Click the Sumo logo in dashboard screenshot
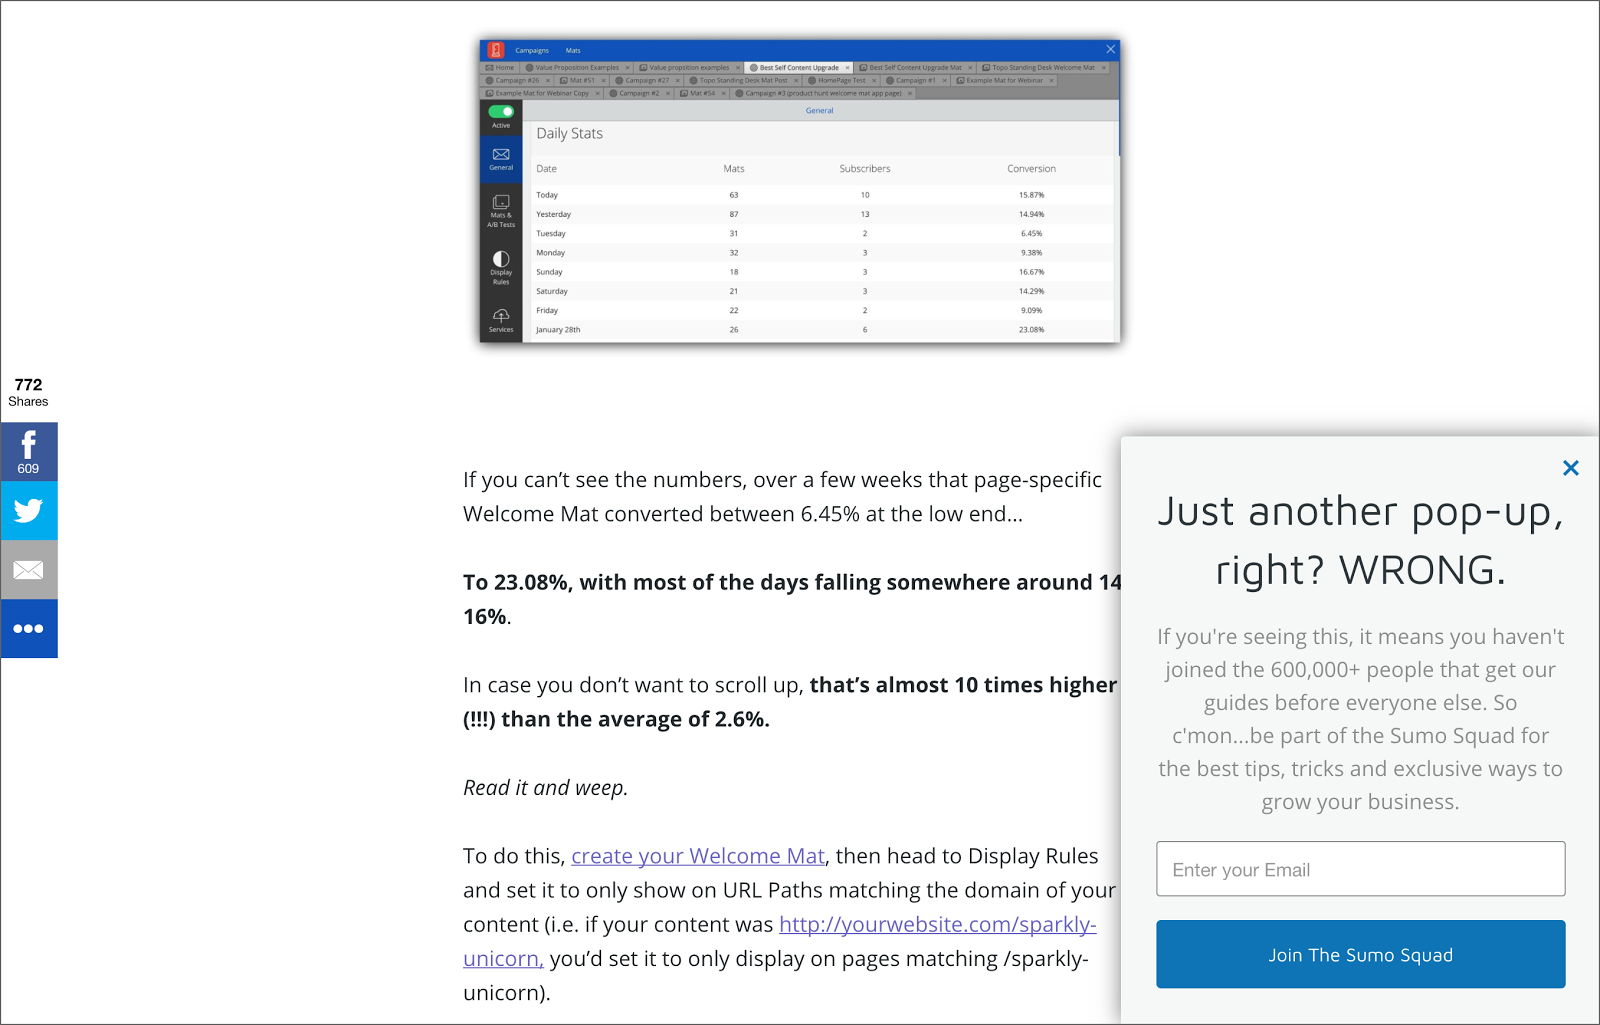1600x1025 pixels. point(496,50)
